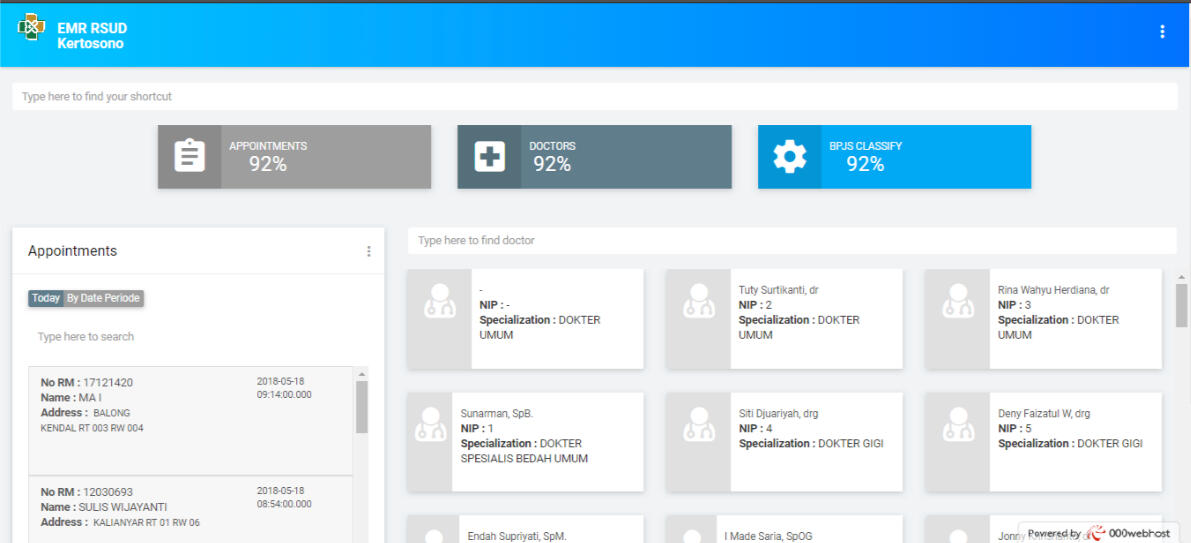Click Sunarman SpB doctor avatar icon
The width and height of the screenshot is (1191, 543).
click(x=429, y=428)
